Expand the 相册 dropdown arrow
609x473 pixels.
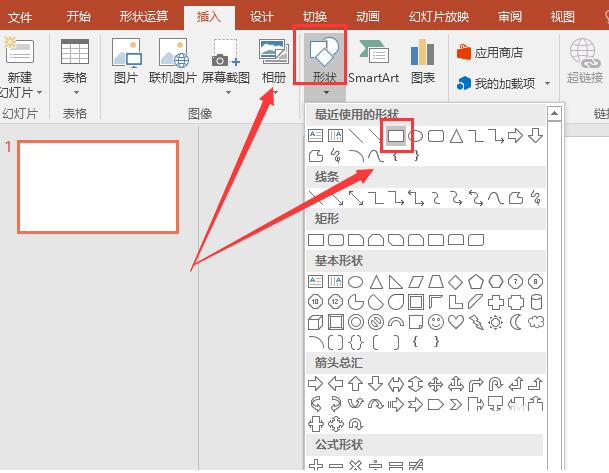275,92
